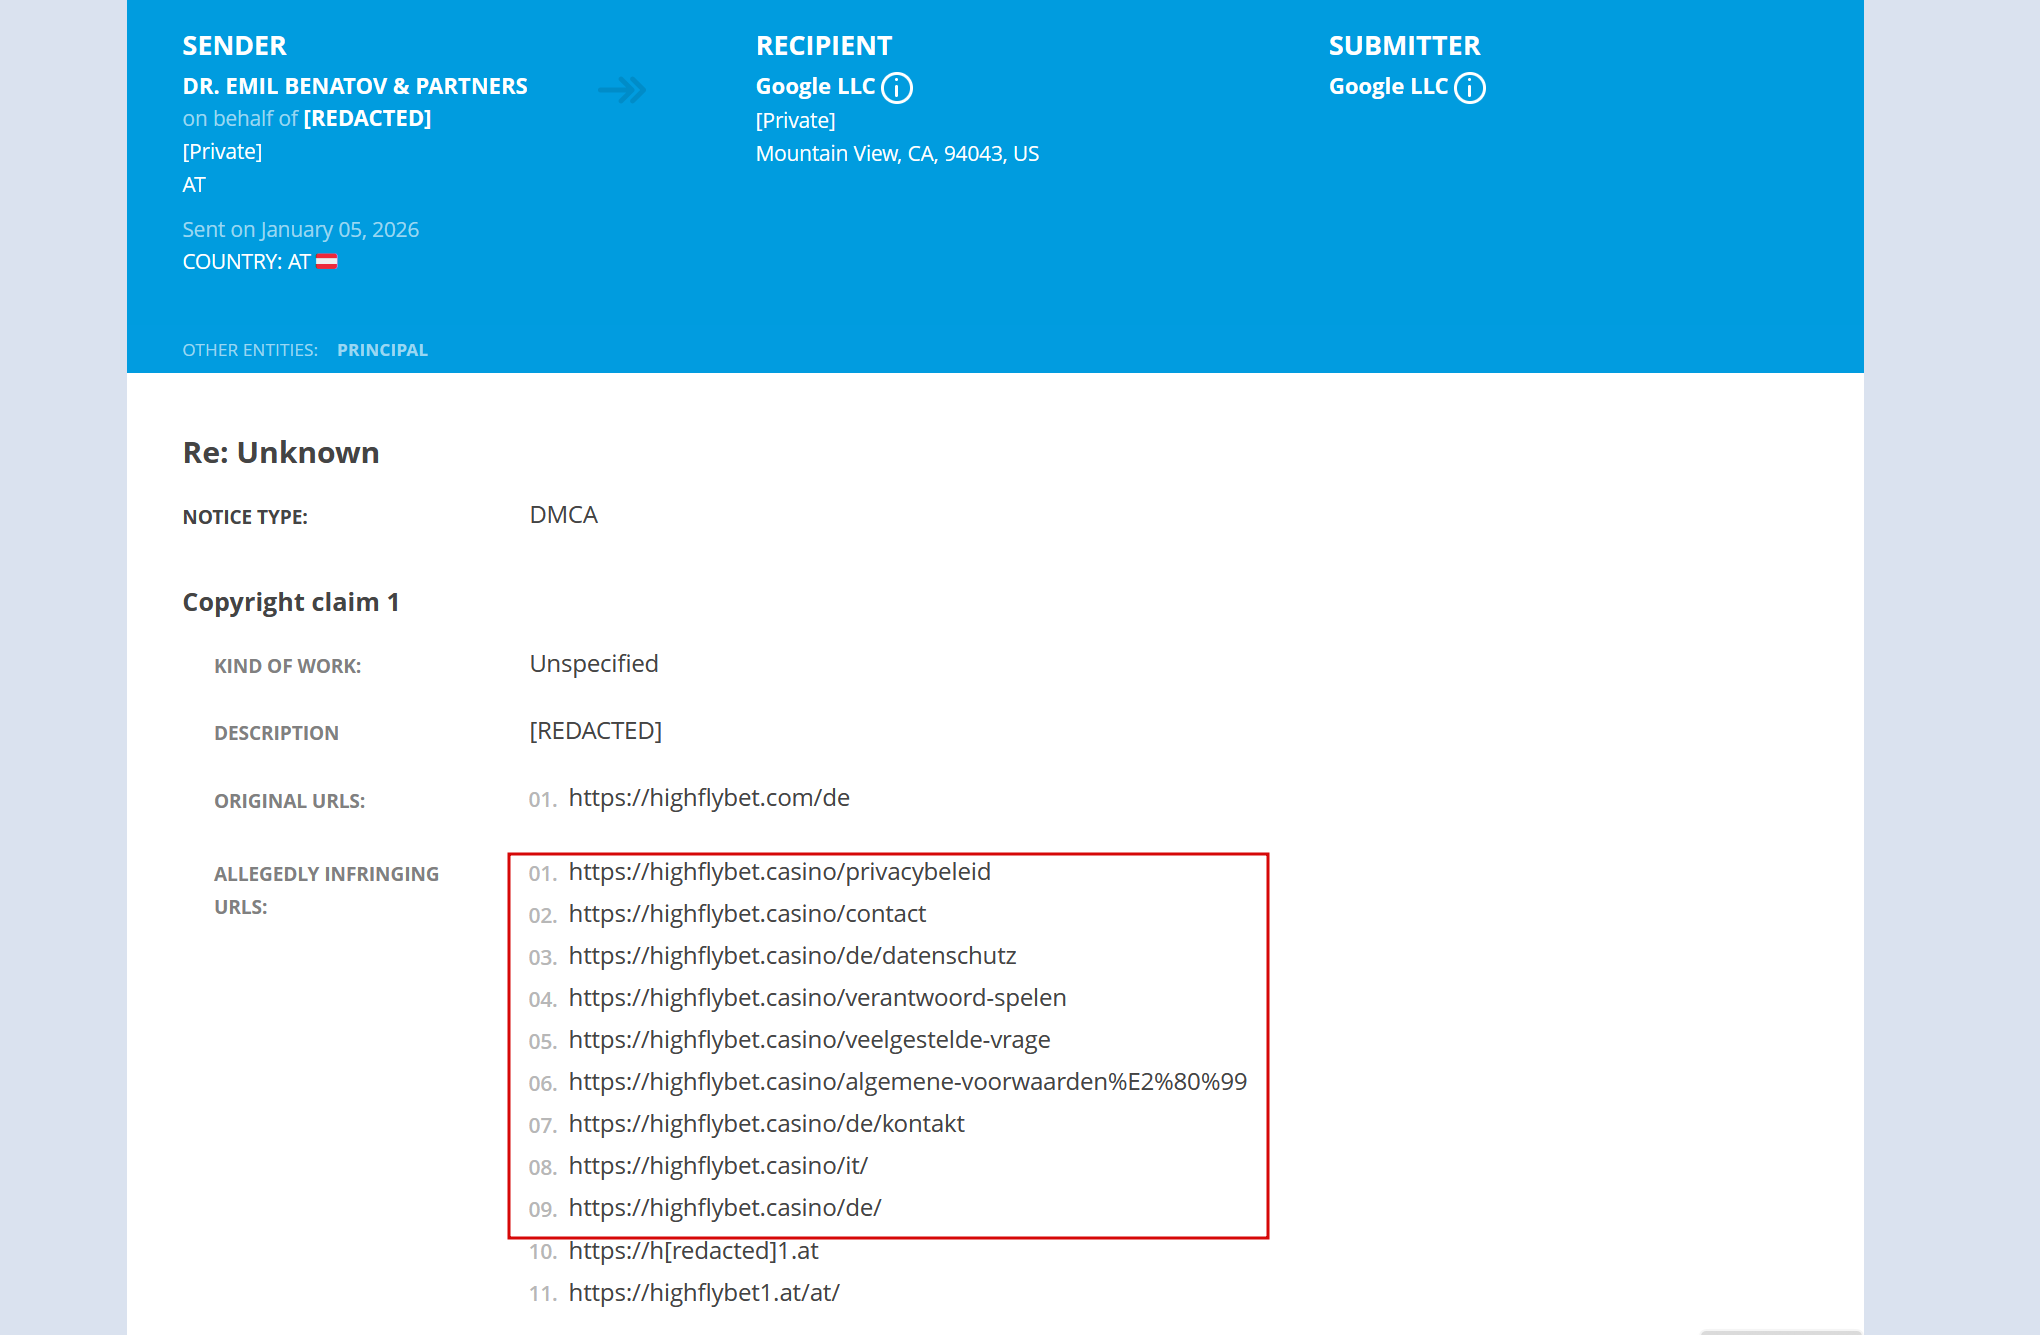This screenshot has height=1335, width=2040.
Task: Click URL highflybet1.at/at/
Action: coord(704,1293)
